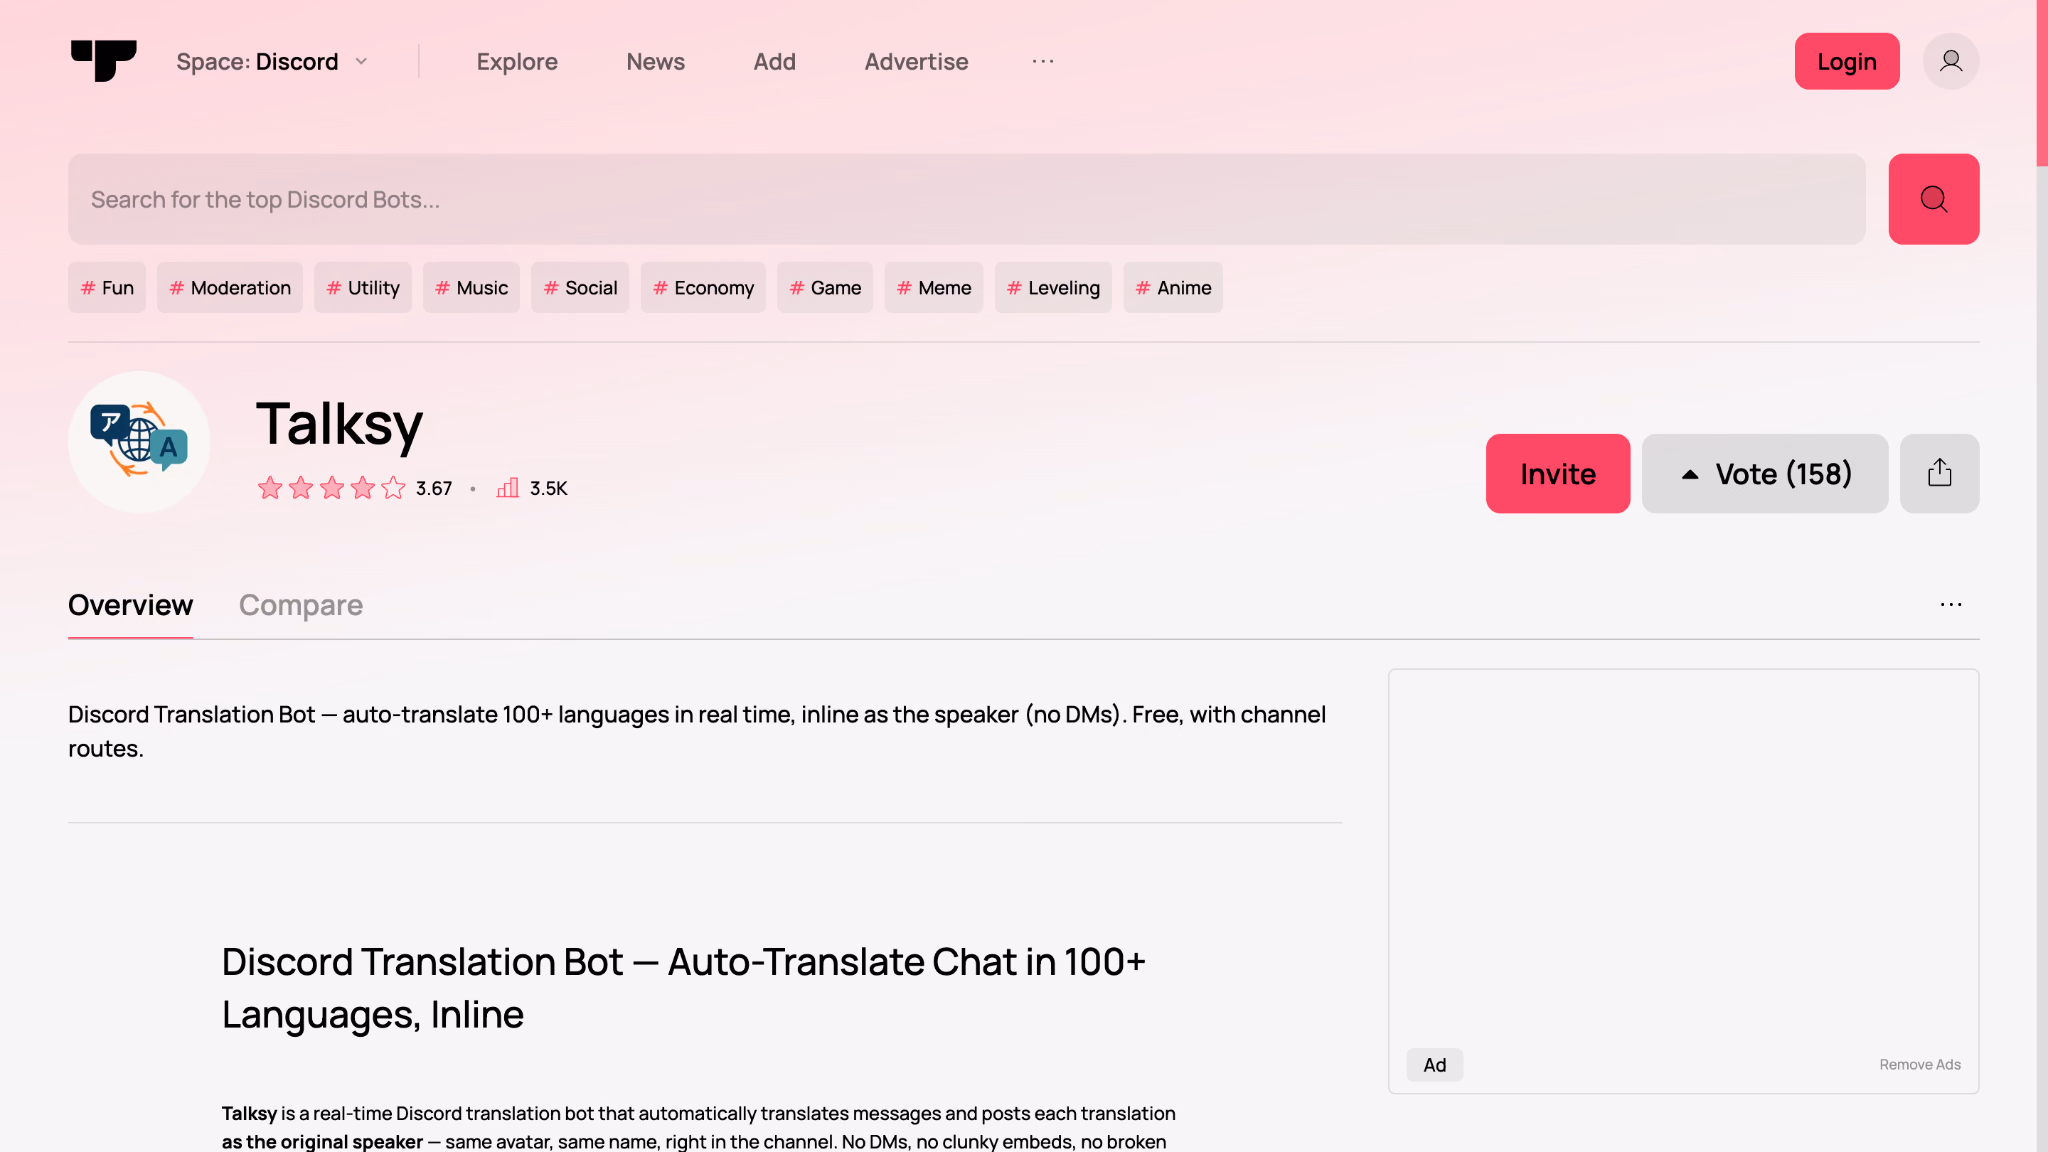Screen dimensions: 2048x1152
Task: Click the Talksy bot avatar image
Action: click(139, 442)
